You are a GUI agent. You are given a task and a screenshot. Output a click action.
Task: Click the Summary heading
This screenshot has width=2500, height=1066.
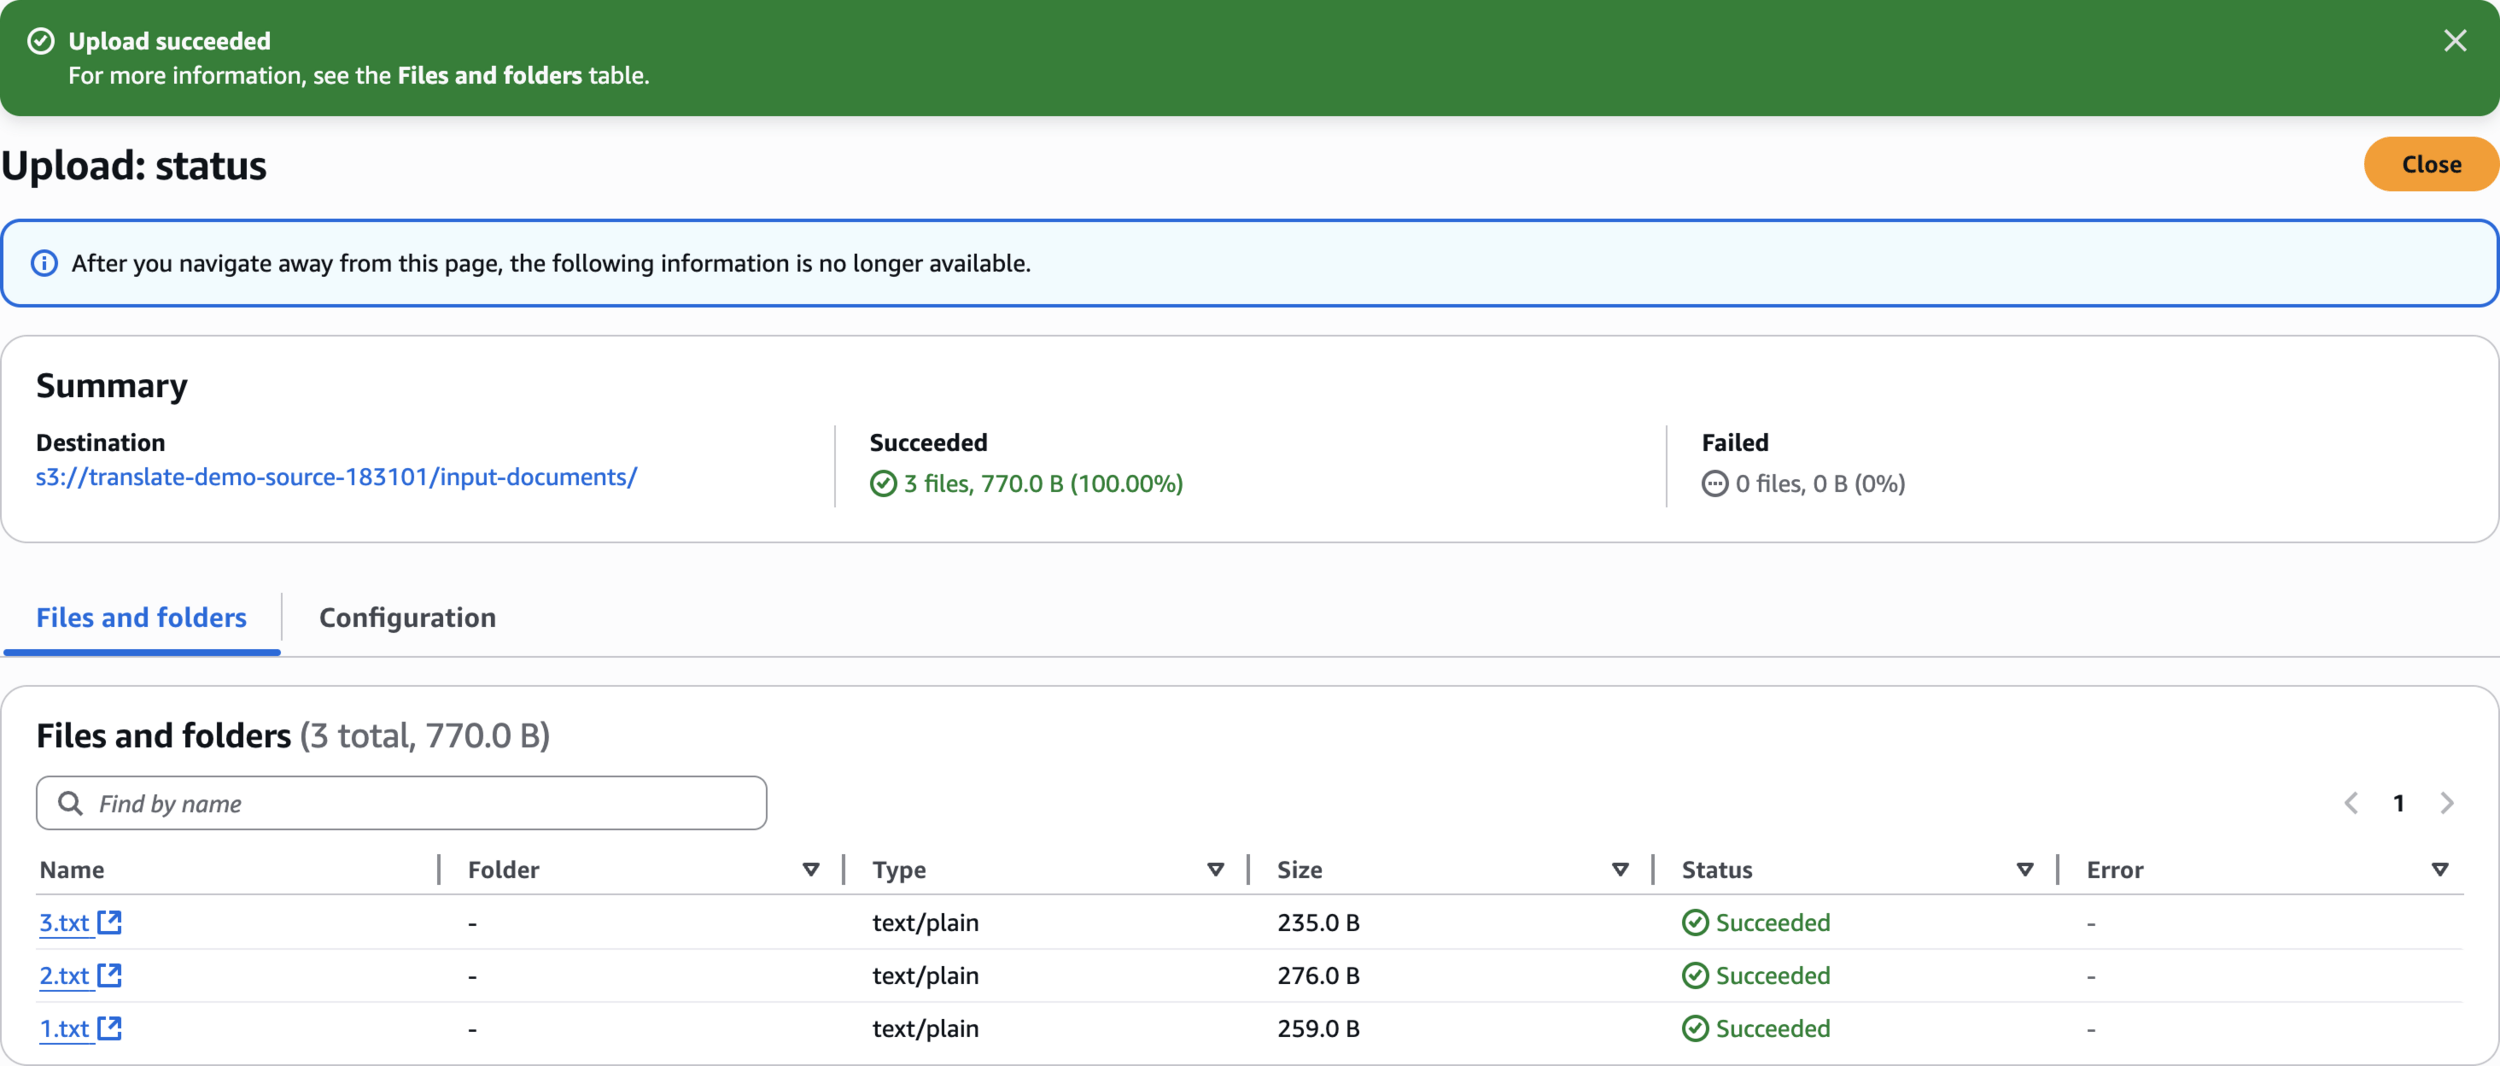[x=112, y=386]
